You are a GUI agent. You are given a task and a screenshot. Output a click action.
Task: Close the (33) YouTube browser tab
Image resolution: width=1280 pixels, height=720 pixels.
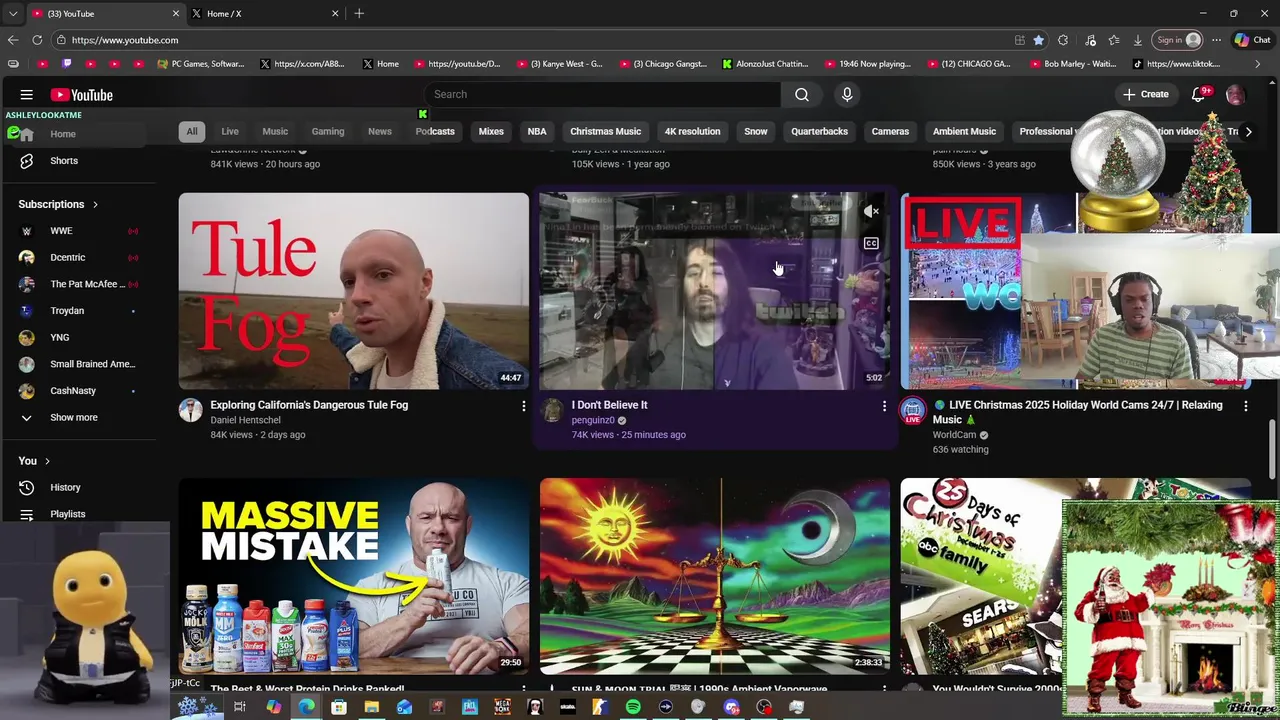[176, 13]
